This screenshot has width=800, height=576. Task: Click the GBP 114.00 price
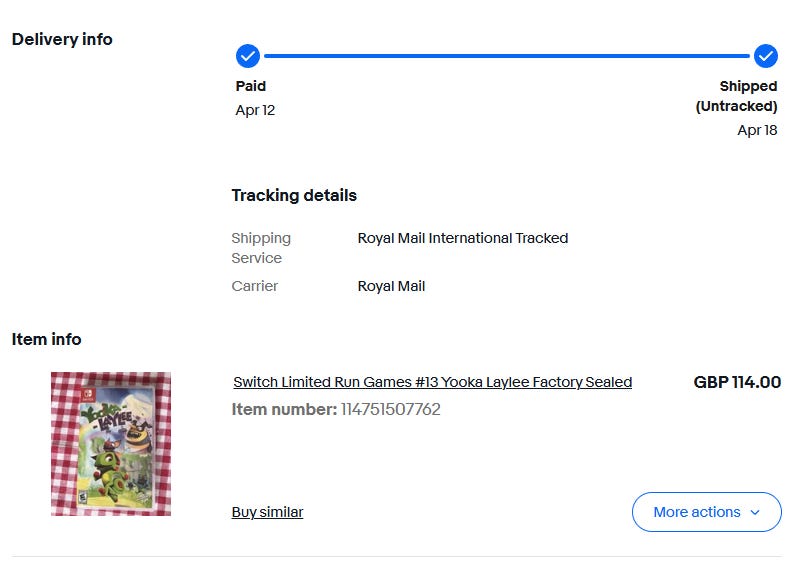737,382
